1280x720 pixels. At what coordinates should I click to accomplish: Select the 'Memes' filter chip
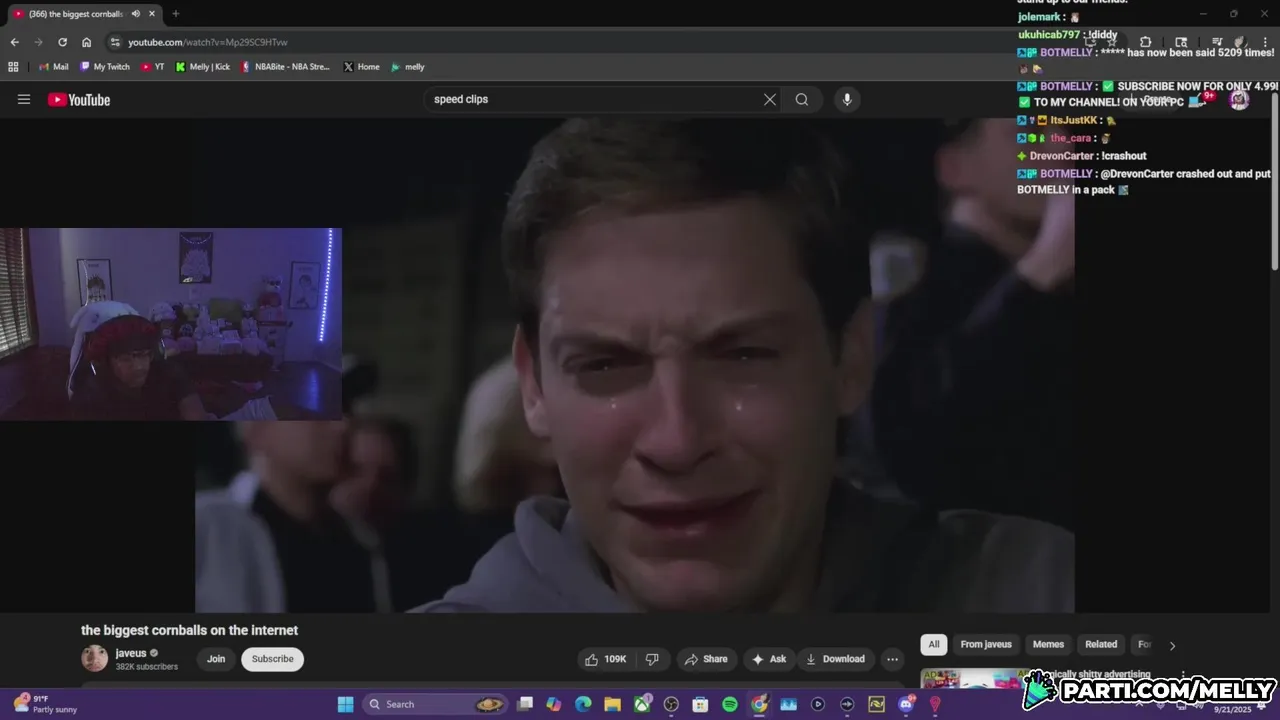point(1048,644)
